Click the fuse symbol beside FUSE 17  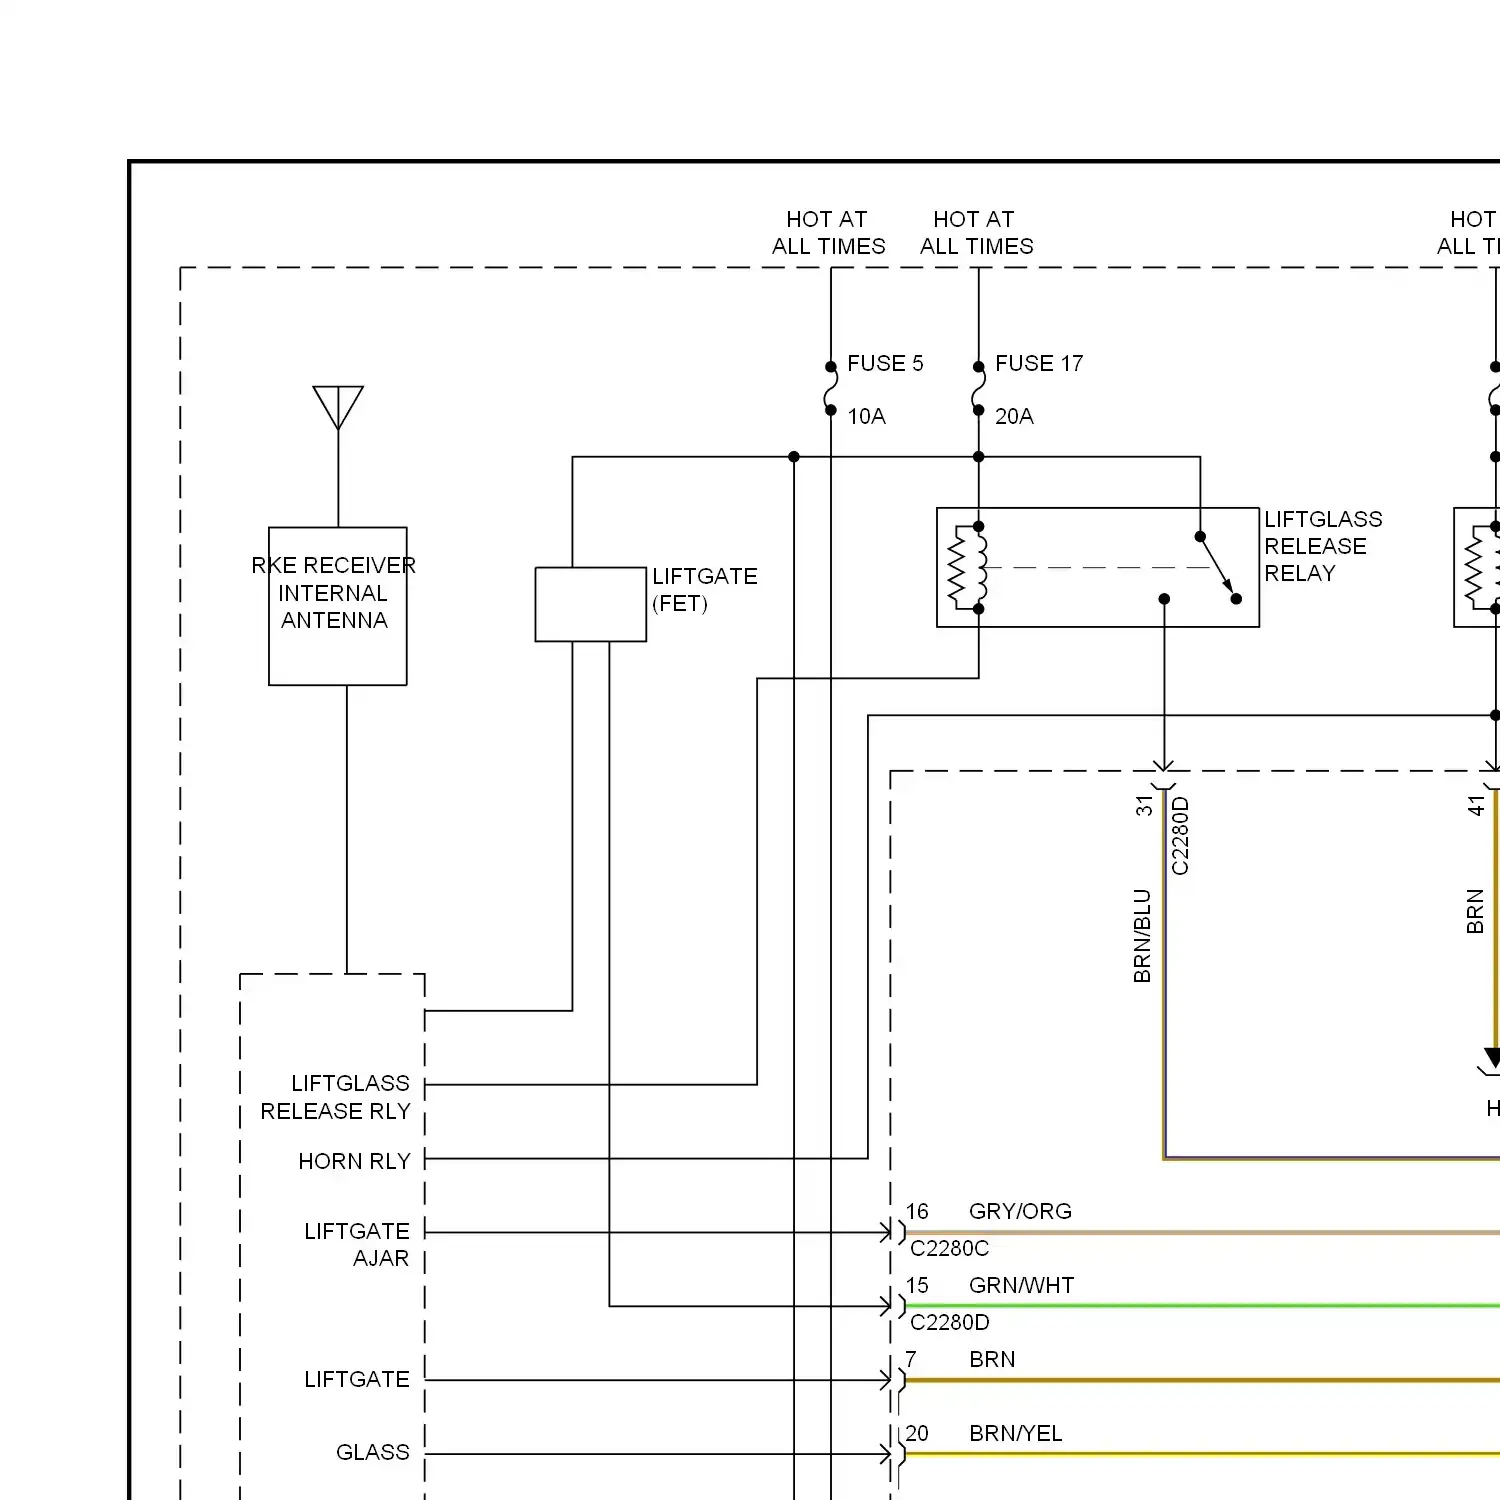978,389
